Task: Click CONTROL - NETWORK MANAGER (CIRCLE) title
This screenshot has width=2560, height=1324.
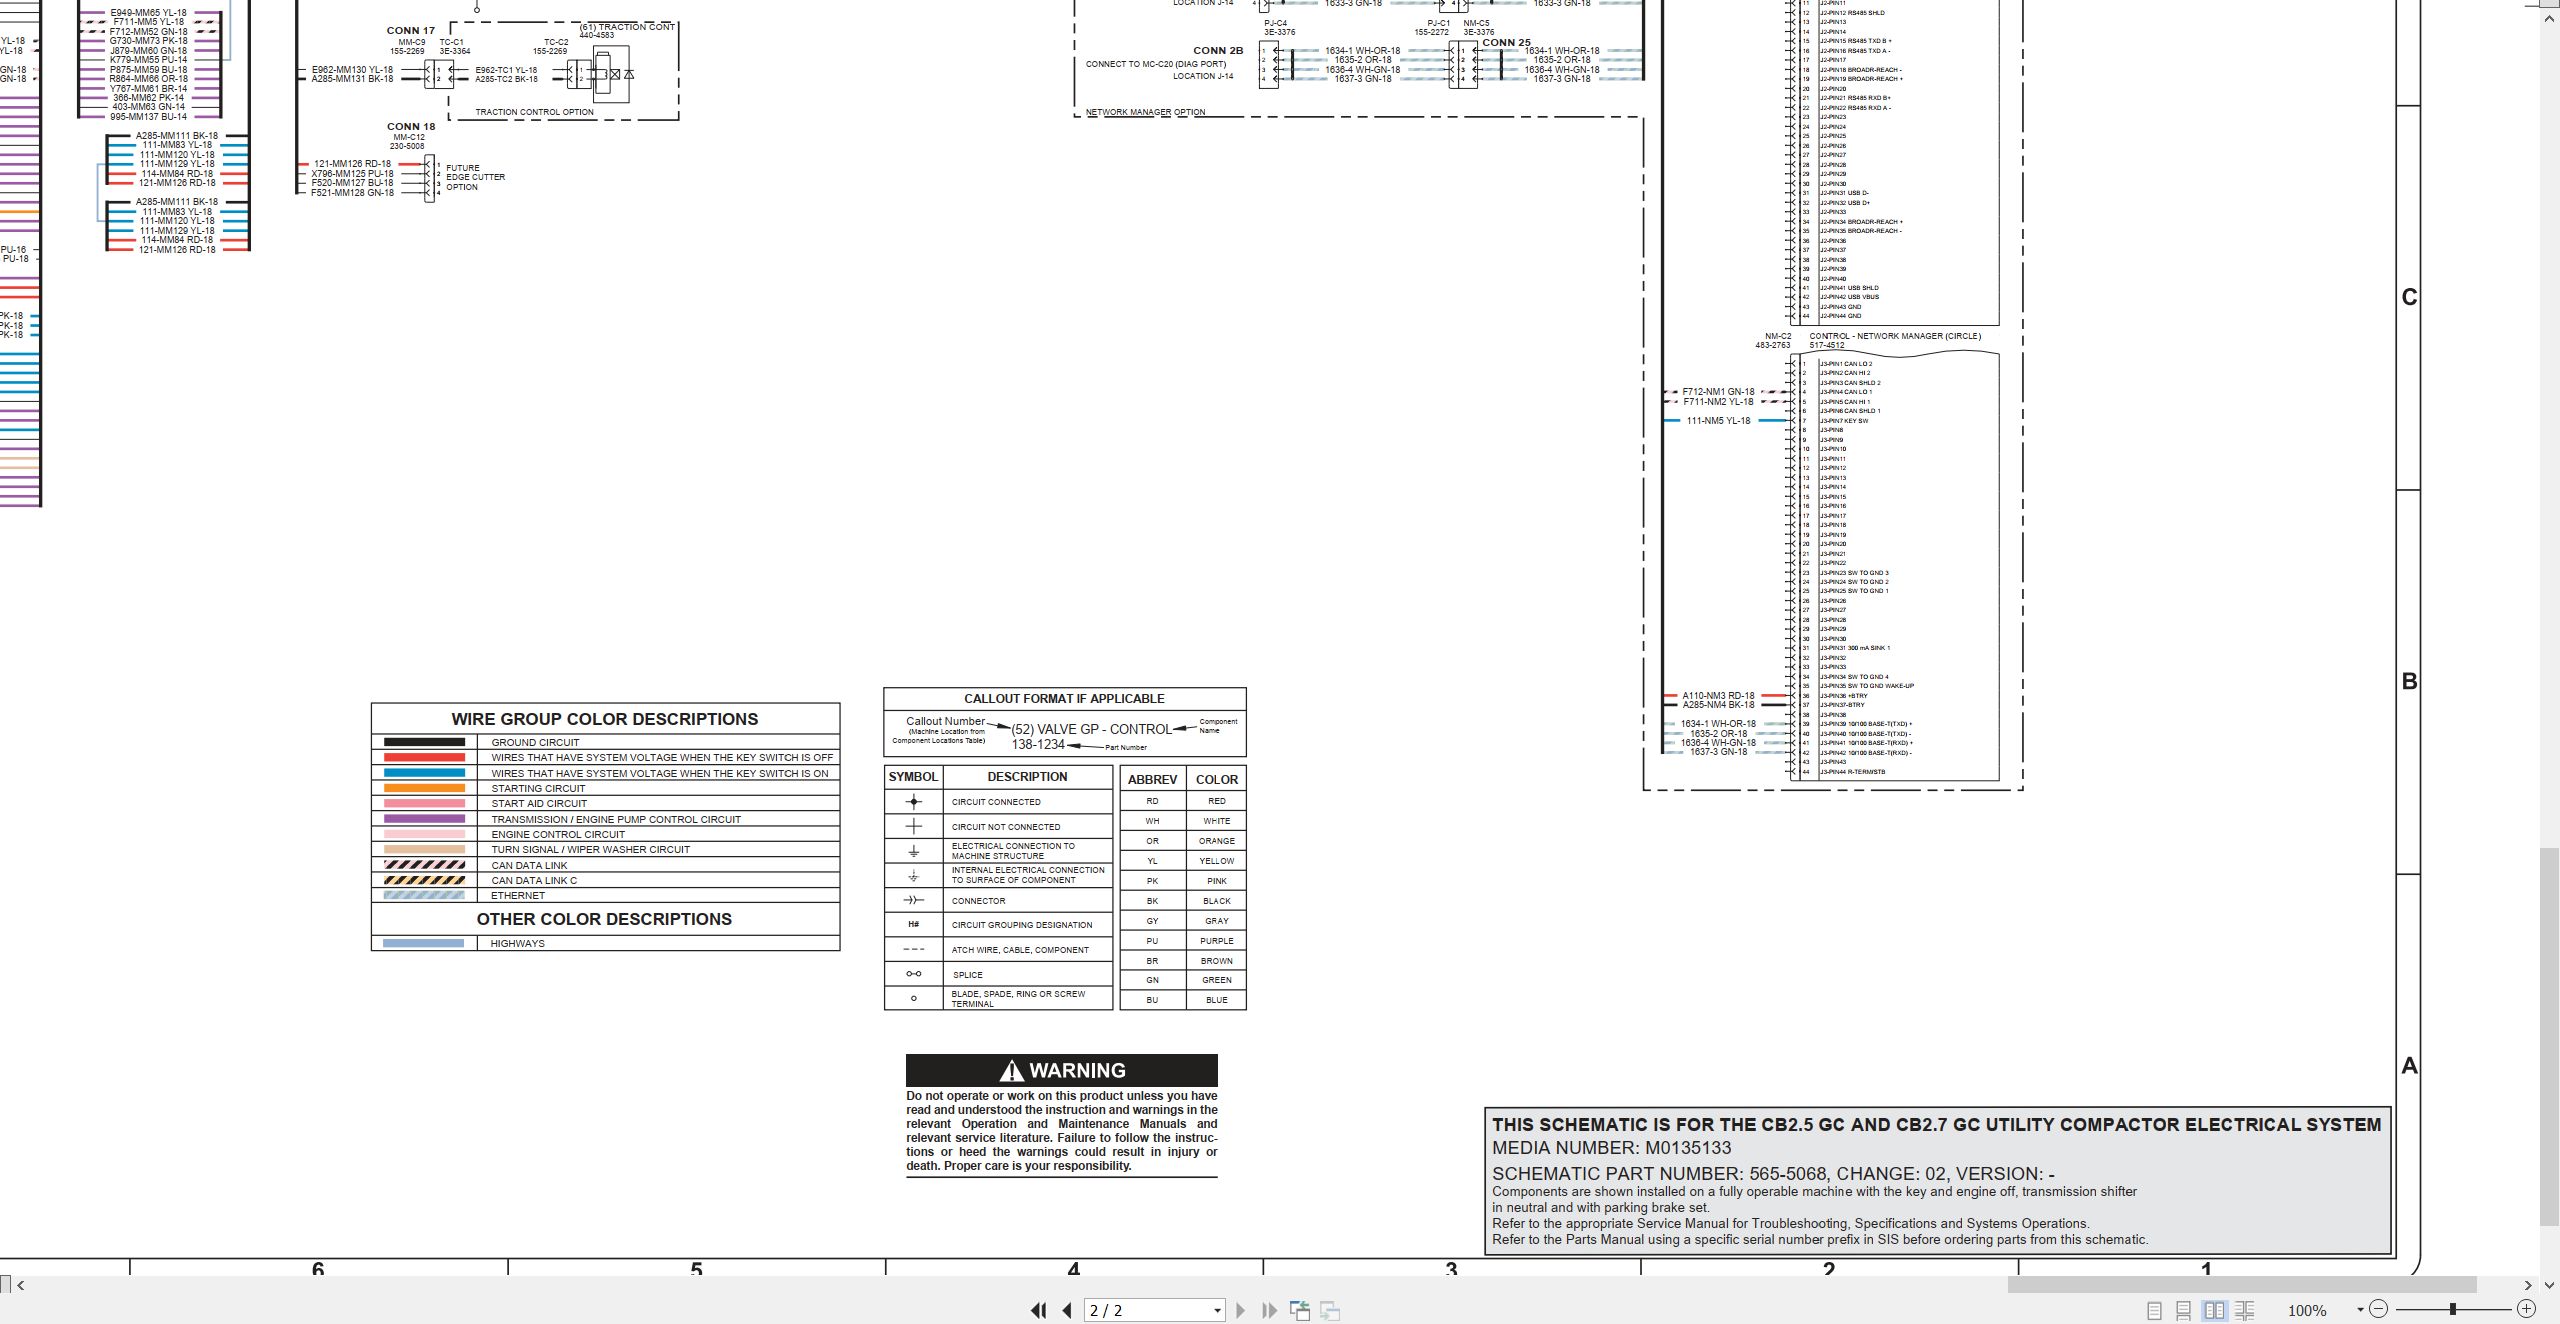Action: [x=1895, y=336]
